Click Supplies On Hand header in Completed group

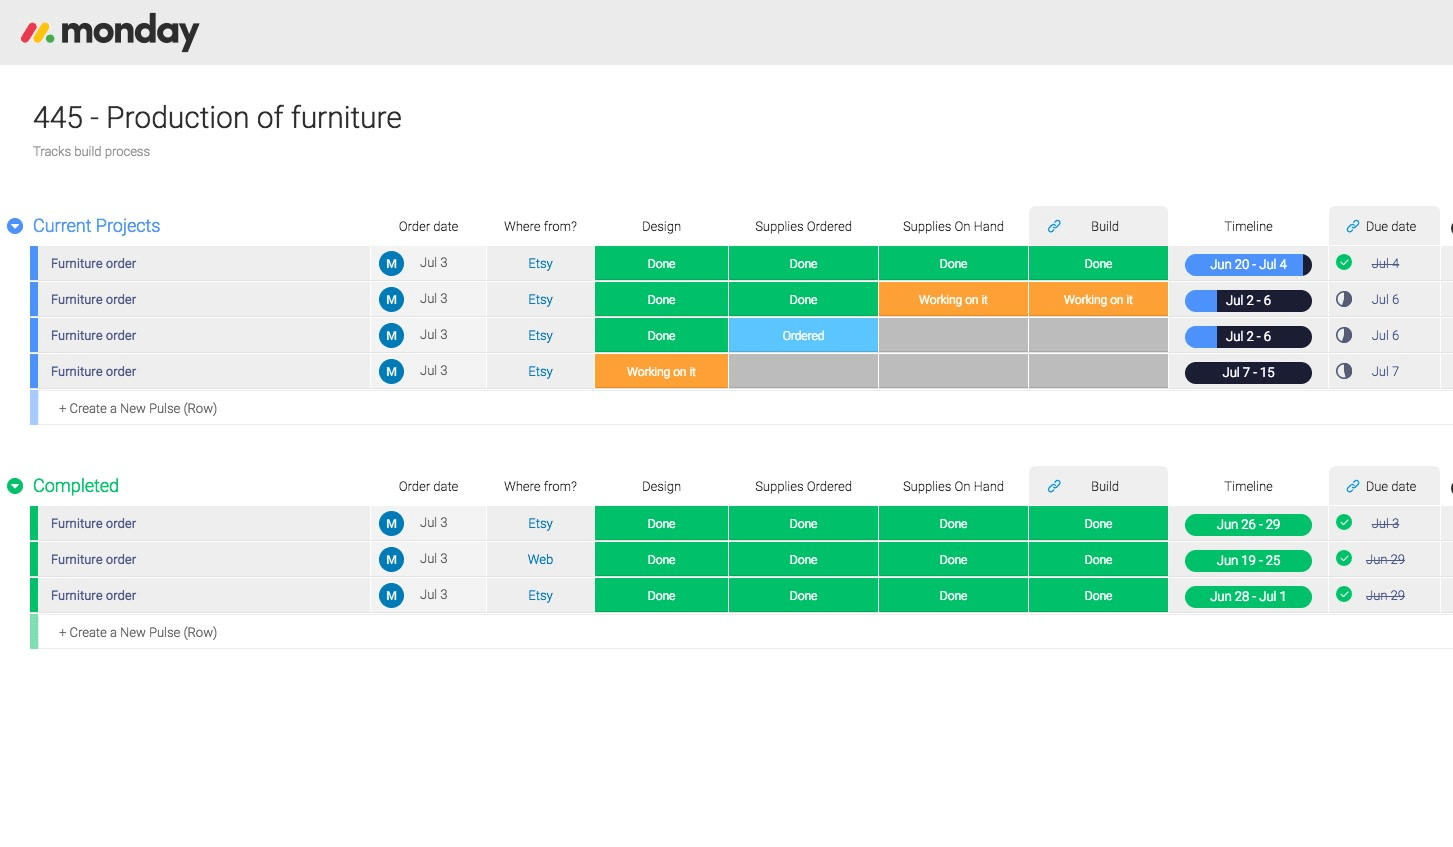click(x=953, y=487)
